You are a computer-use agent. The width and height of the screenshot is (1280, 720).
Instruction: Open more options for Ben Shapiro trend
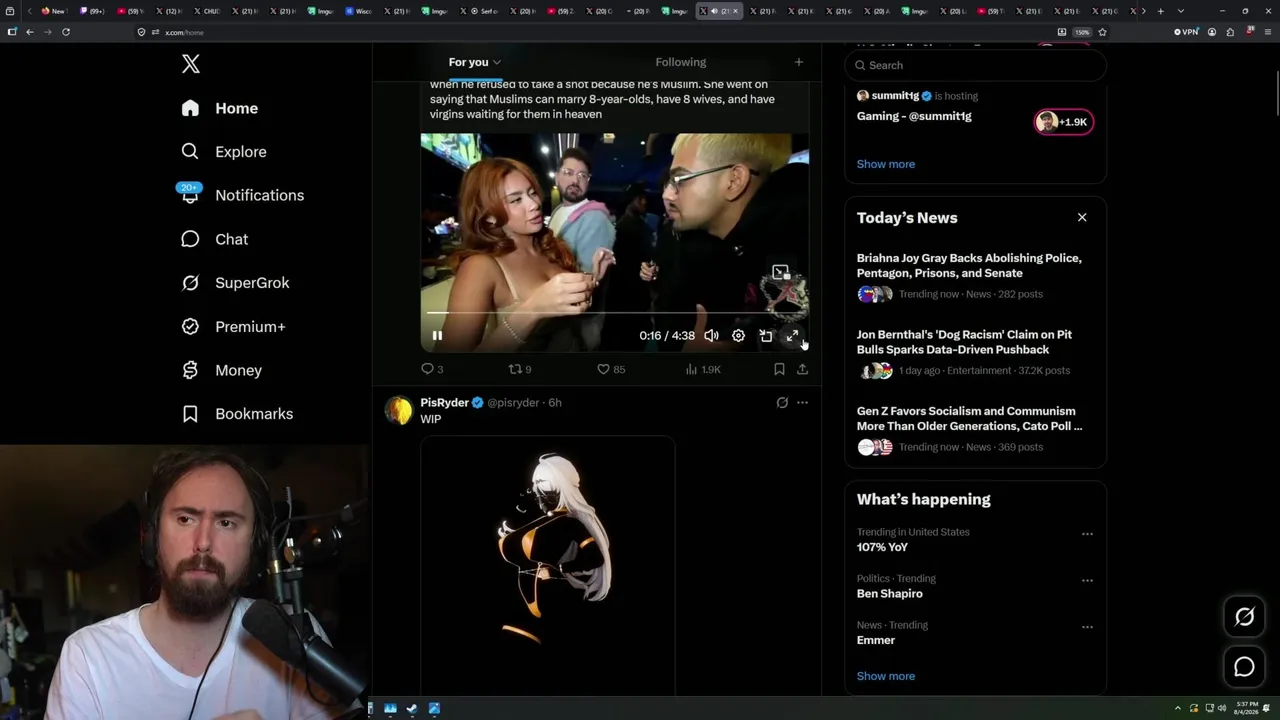(1087, 580)
